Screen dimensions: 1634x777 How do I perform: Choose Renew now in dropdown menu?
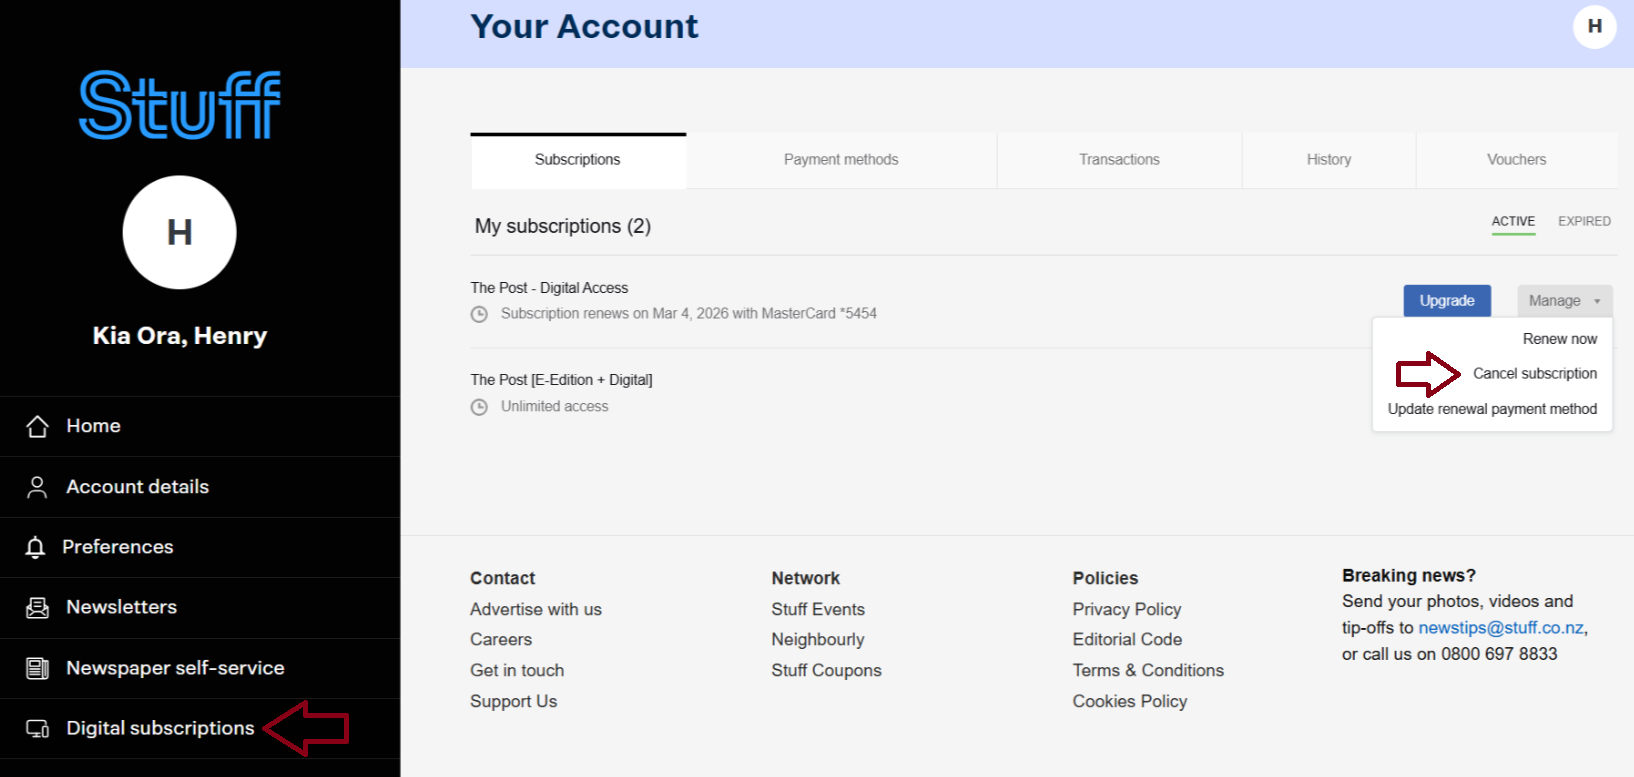point(1559,339)
